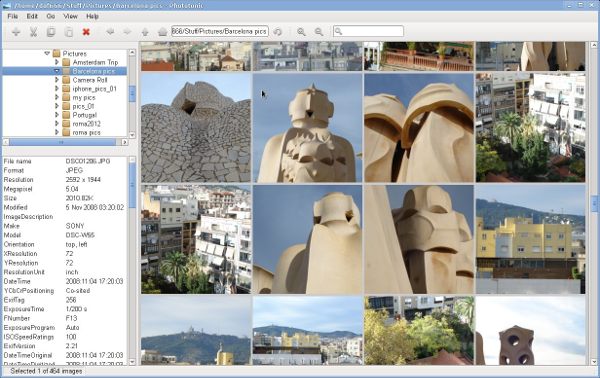Viewport: 600px width, 378px height.
Task: Open the Help menu
Action: tap(92, 16)
